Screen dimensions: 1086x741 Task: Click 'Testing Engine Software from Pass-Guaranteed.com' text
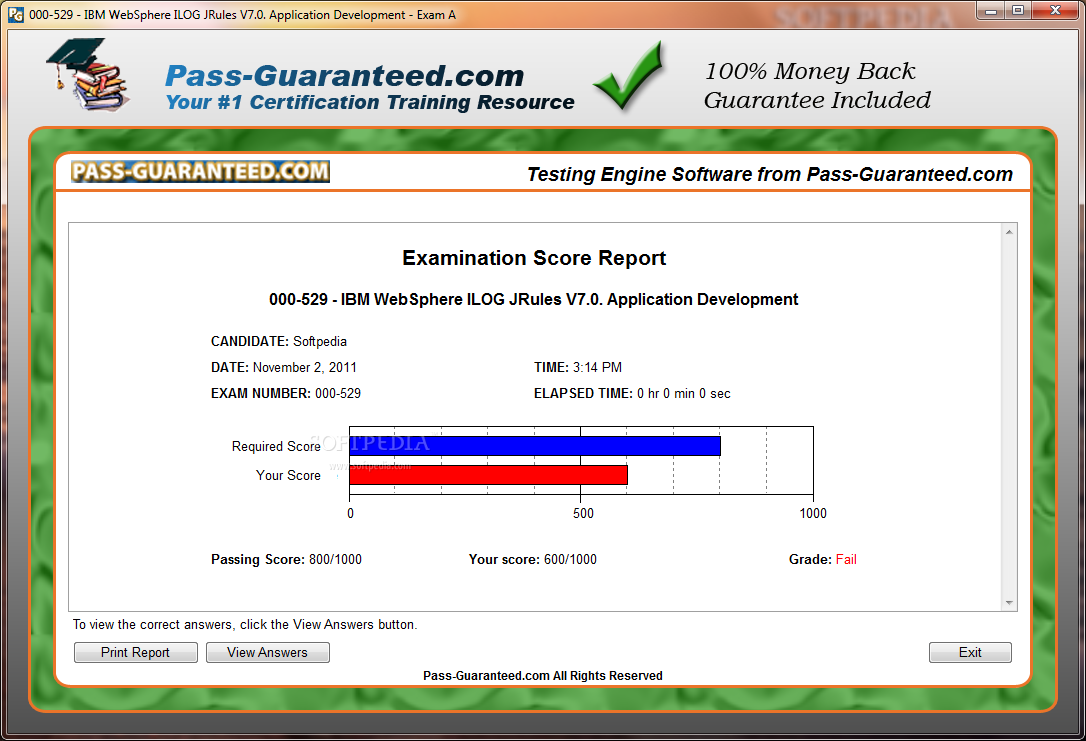coord(770,175)
